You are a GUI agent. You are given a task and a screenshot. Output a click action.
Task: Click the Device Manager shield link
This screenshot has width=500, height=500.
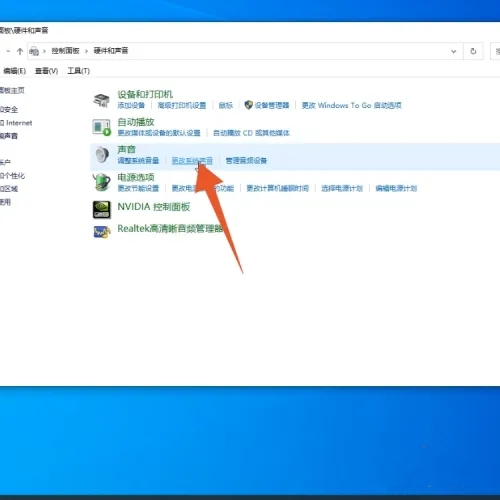[x=267, y=105]
